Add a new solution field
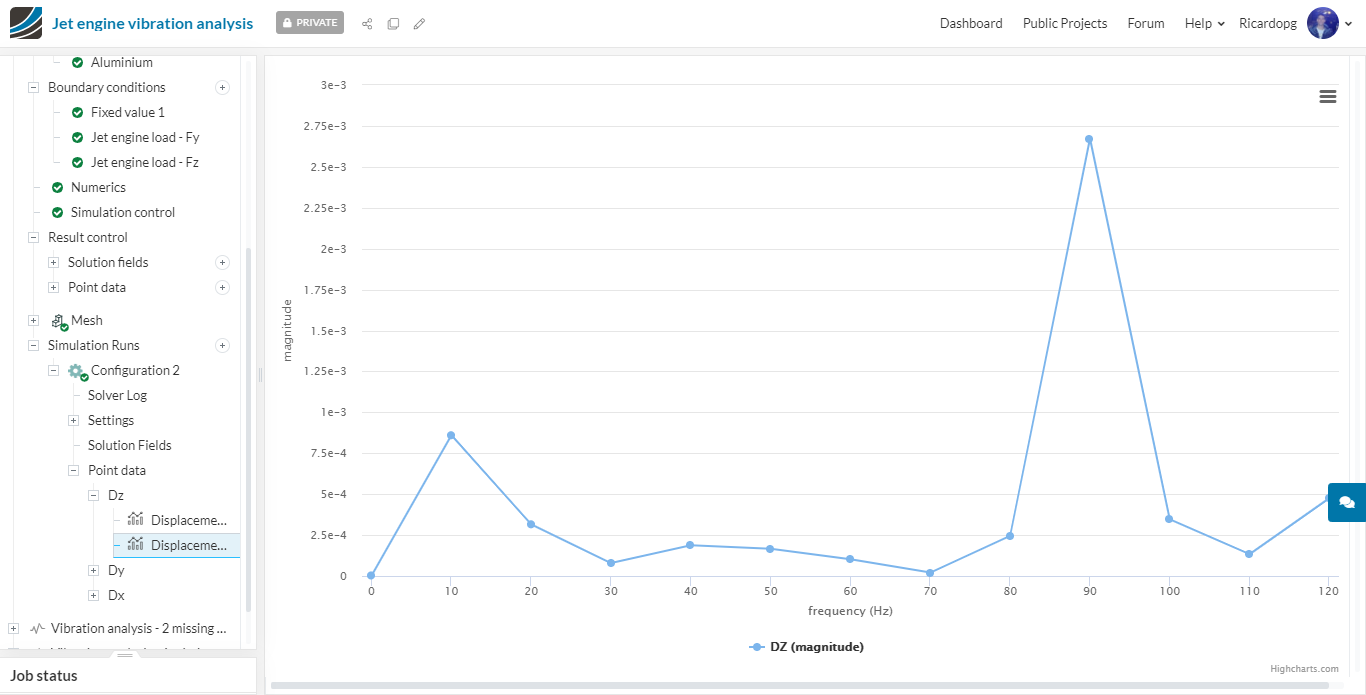This screenshot has height=695, width=1366. [x=223, y=262]
